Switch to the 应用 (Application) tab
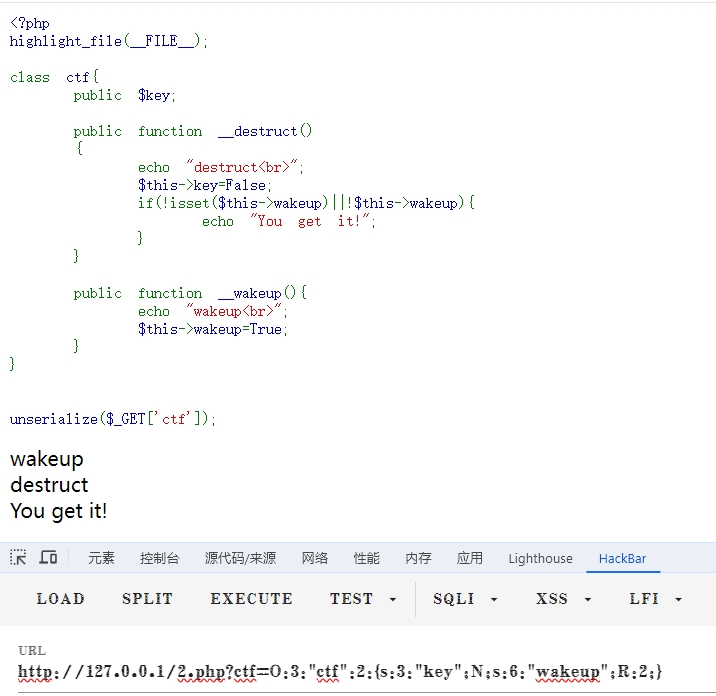Viewport: 716px width, 696px height. [469, 559]
